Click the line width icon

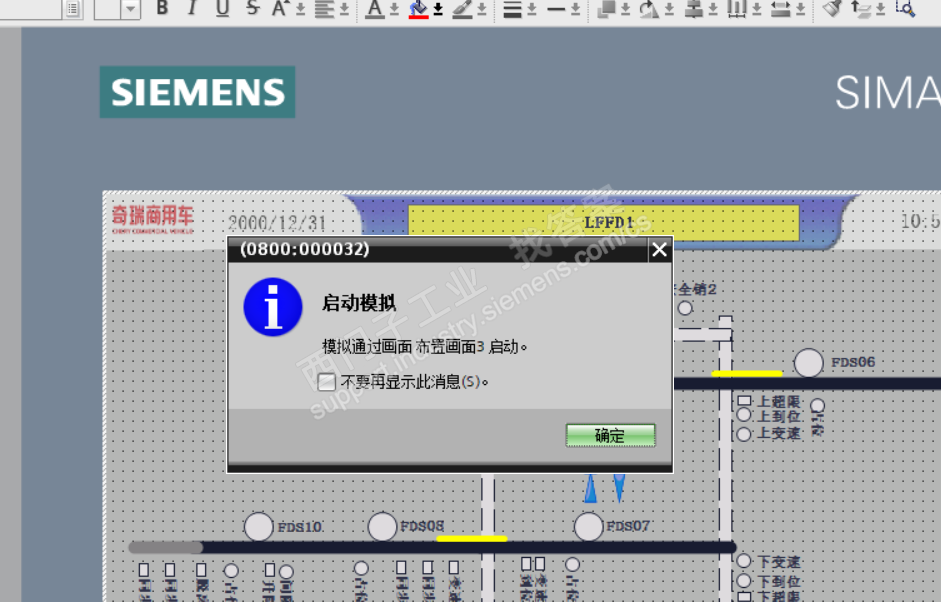click(x=556, y=9)
